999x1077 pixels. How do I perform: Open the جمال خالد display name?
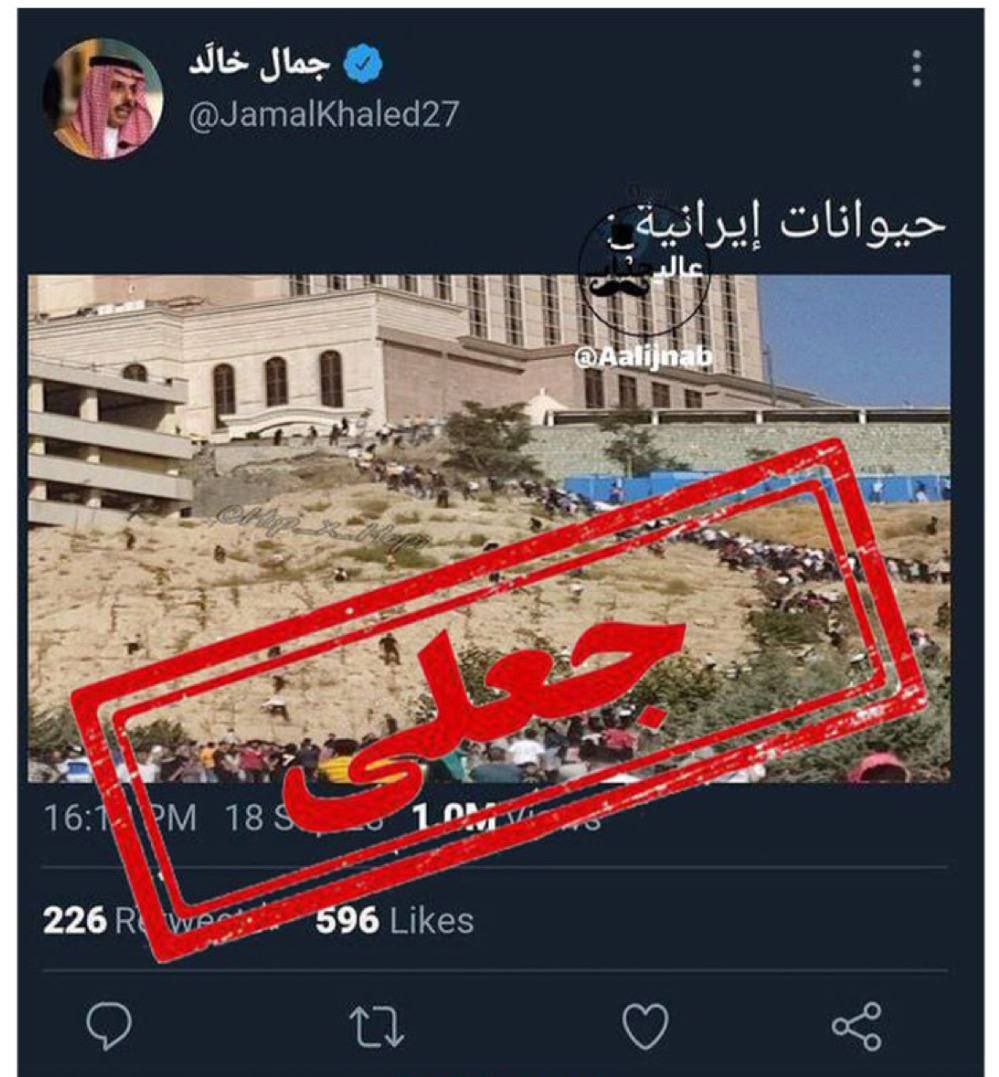[x=260, y=63]
